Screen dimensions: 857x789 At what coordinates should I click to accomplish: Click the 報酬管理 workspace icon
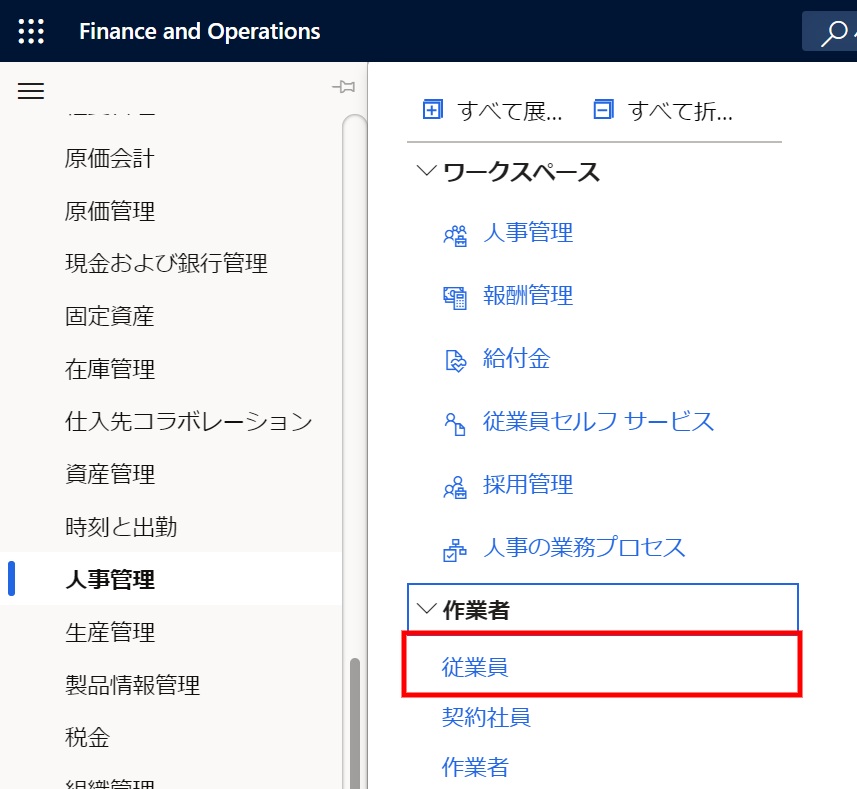(455, 298)
